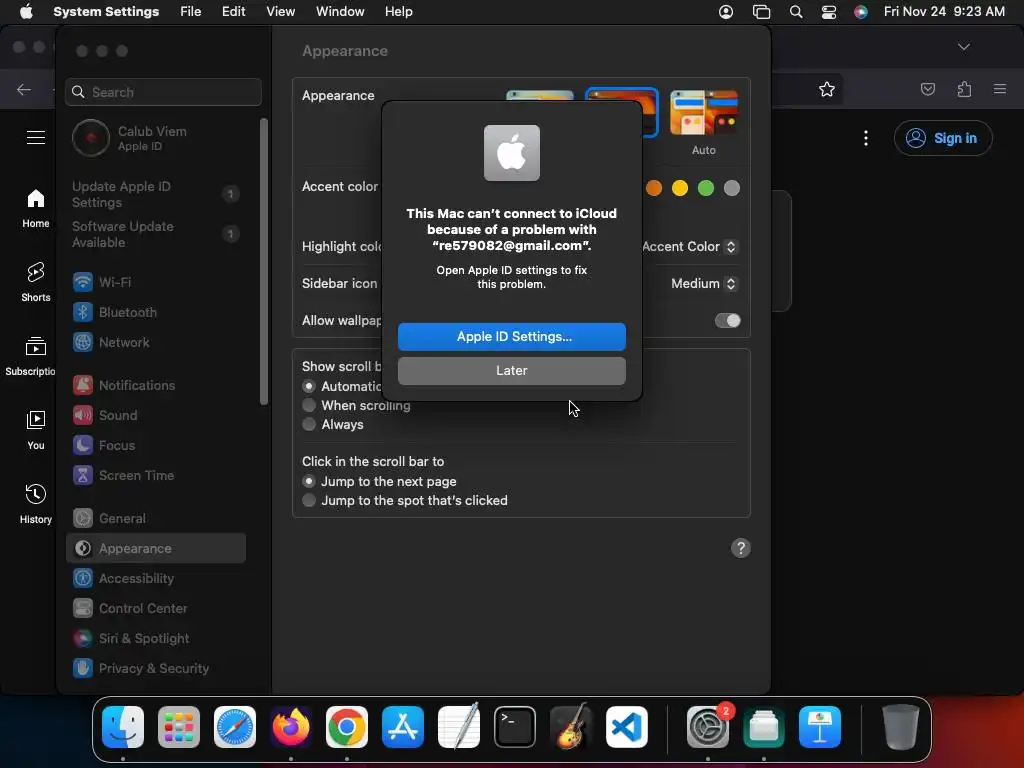Image resolution: width=1024 pixels, height=768 pixels.
Task: Select the Auto appearance thumbnail
Action: tap(704, 114)
